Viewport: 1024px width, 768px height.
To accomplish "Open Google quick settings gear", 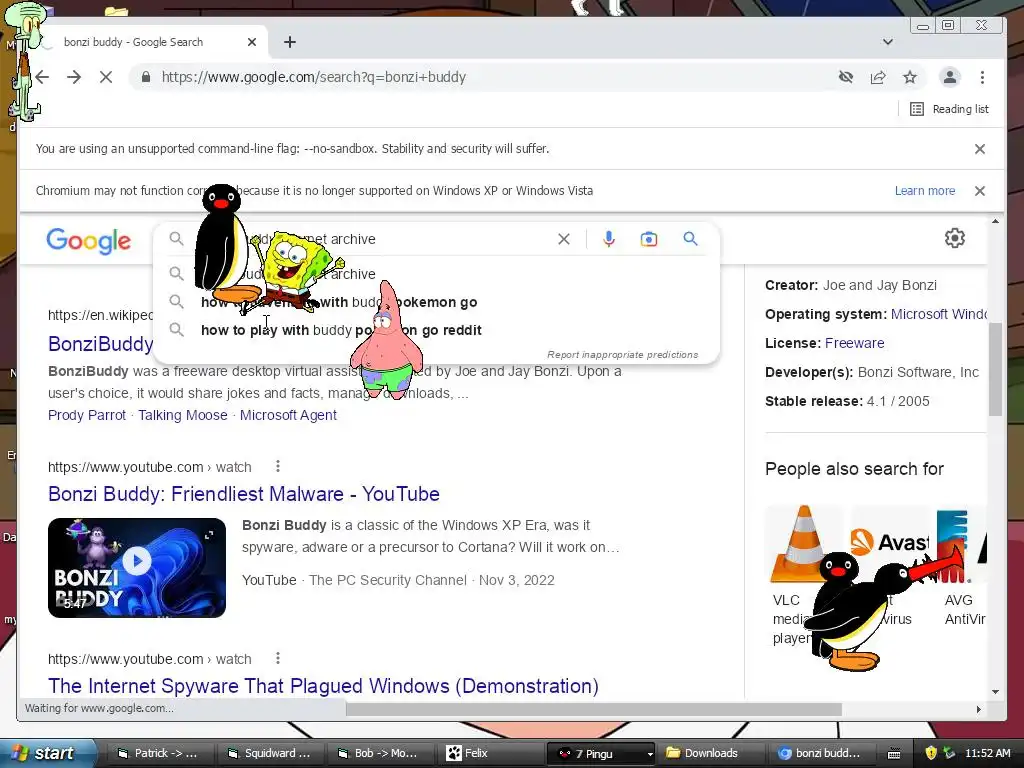I will click(x=955, y=238).
